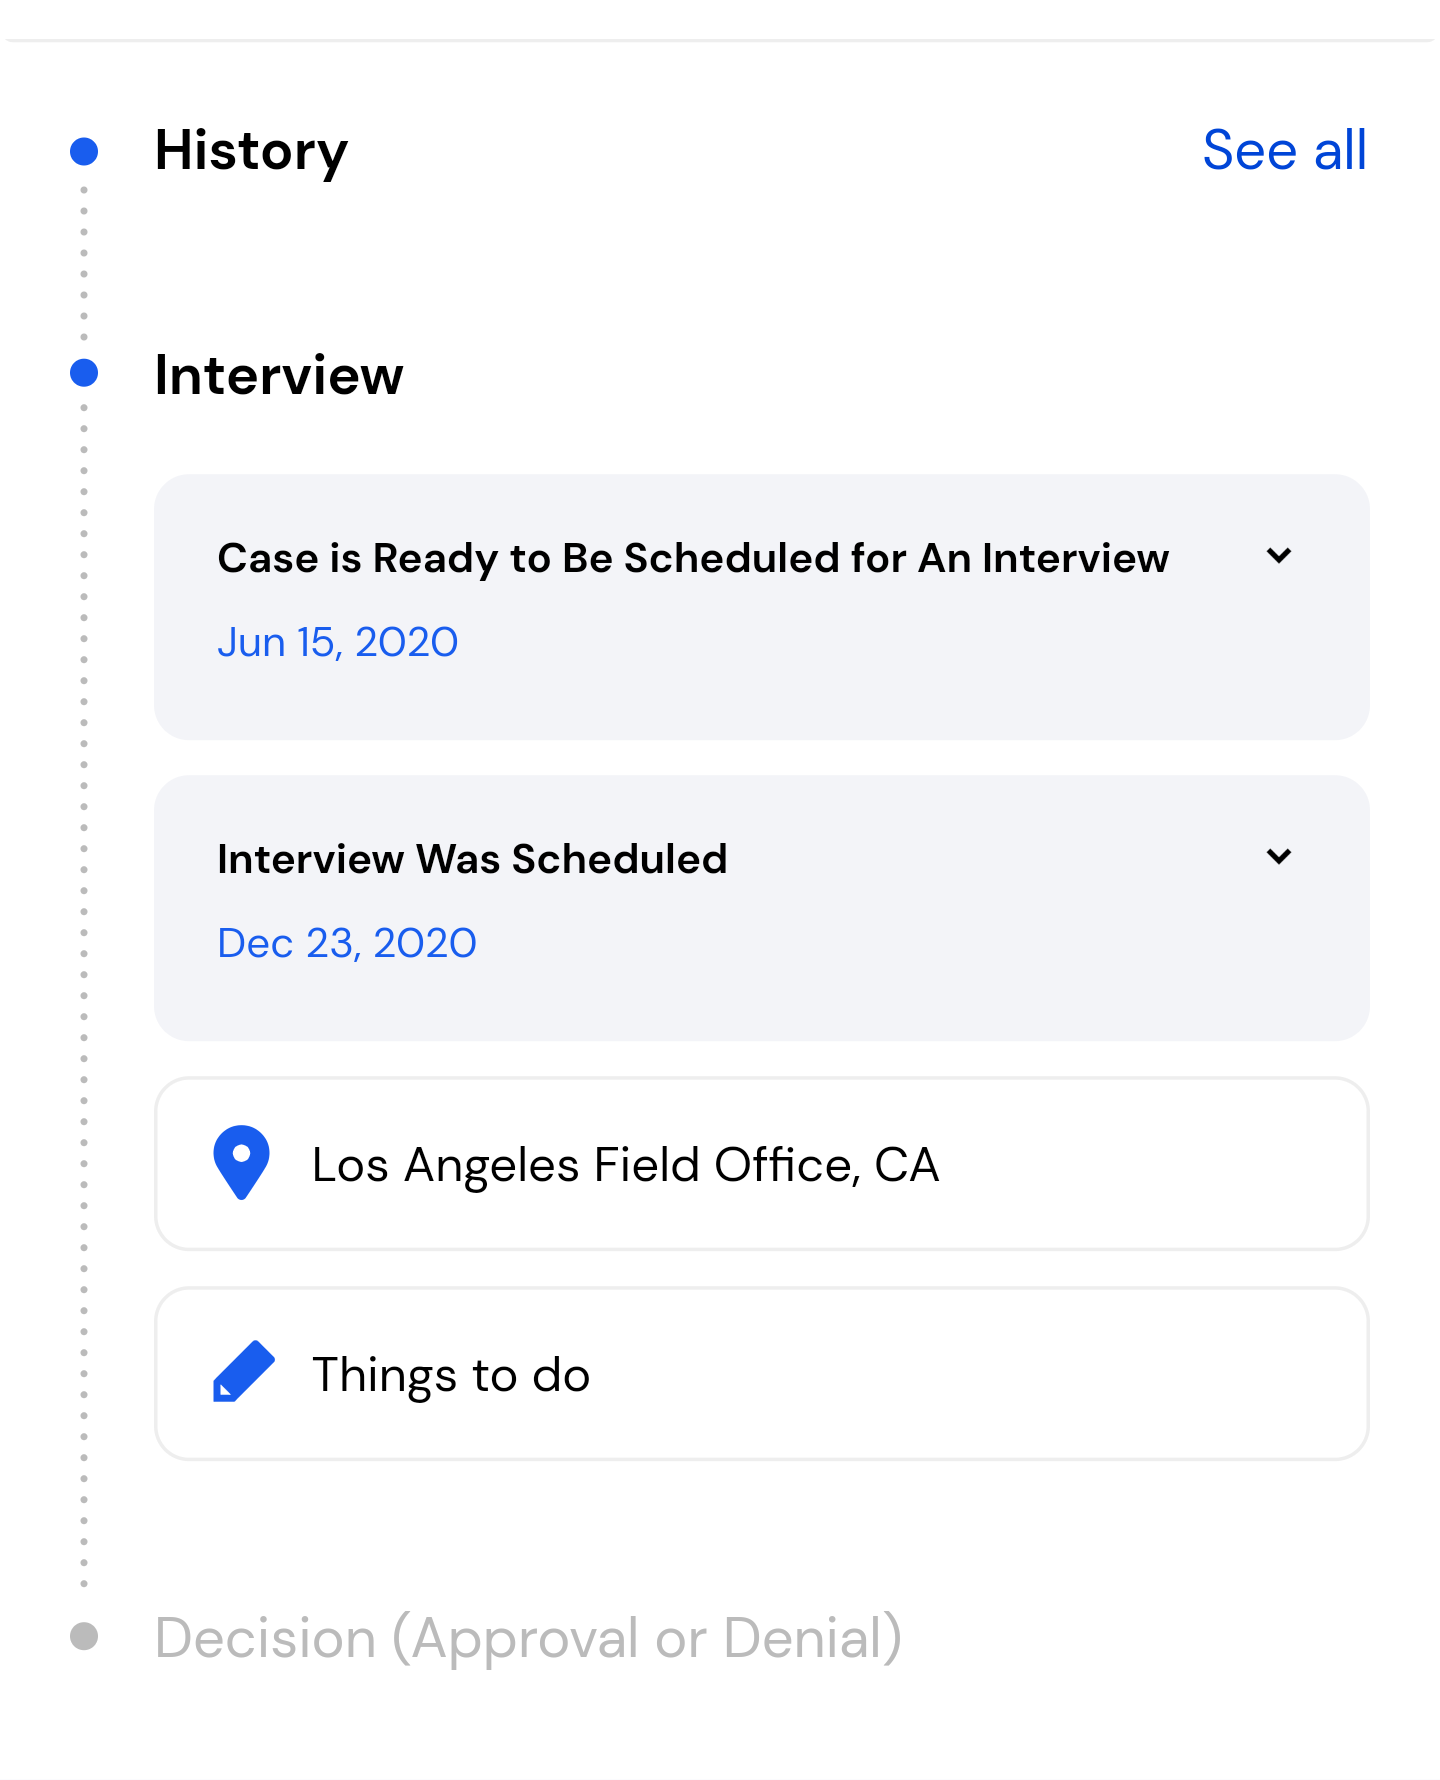1440x1780 pixels.
Task: Select the Interview section heading
Action: pyautogui.click(x=279, y=376)
